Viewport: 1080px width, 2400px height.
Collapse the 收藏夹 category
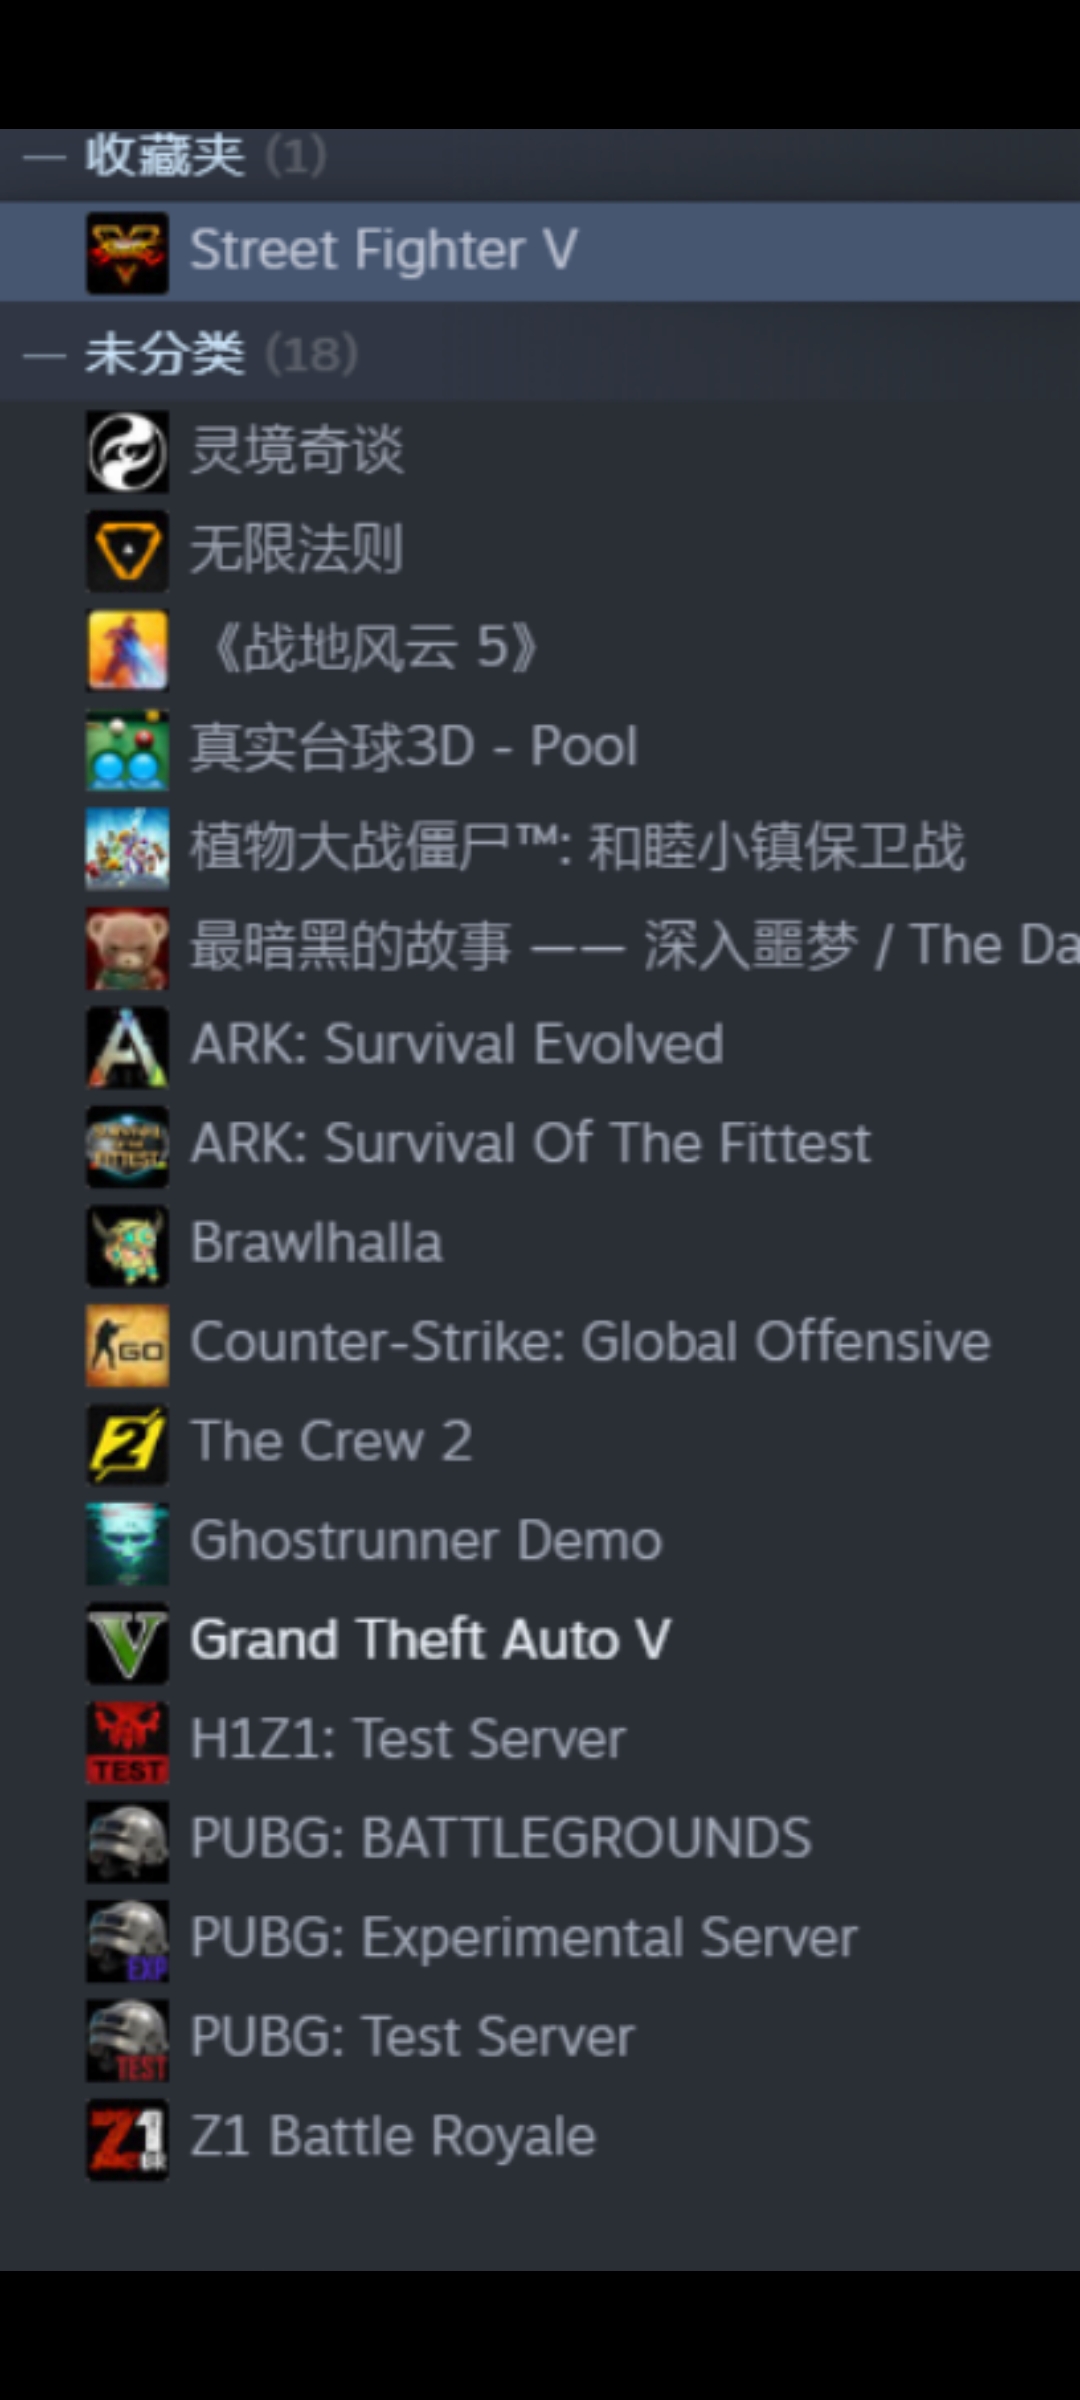pyautogui.click(x=44, y=156)
